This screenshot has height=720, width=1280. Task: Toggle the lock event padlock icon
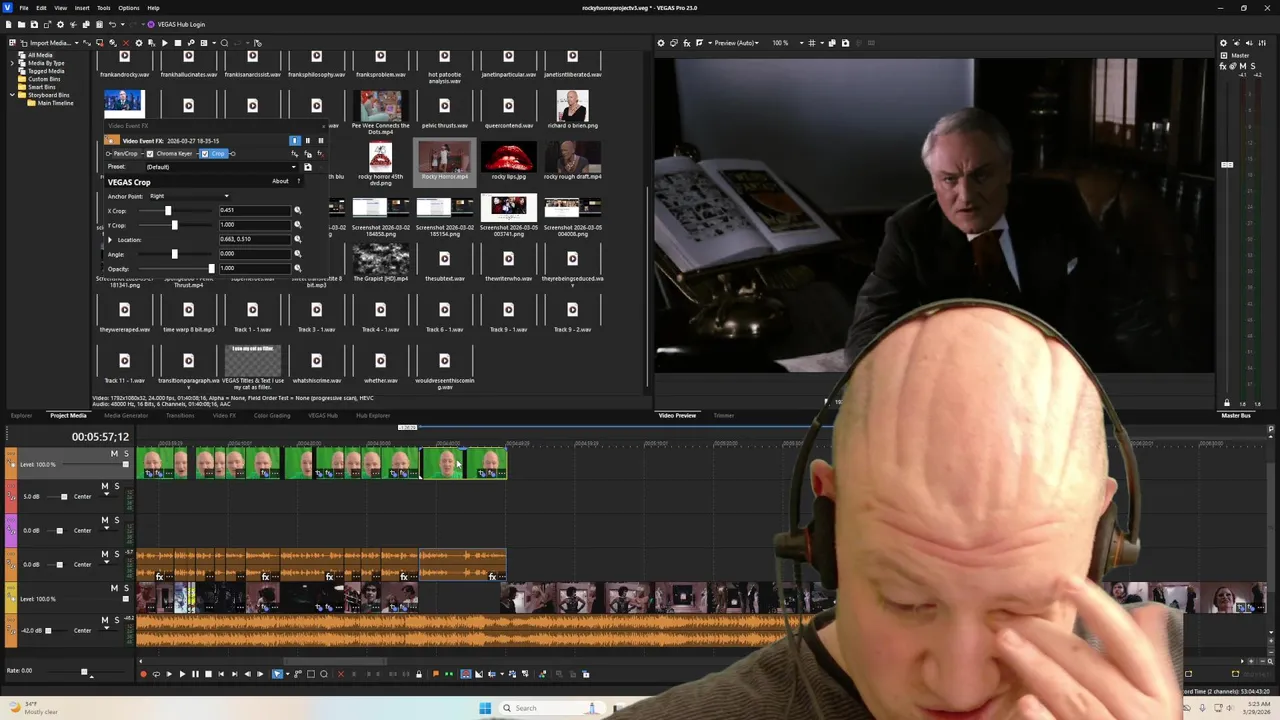click(x=419, y=674)
